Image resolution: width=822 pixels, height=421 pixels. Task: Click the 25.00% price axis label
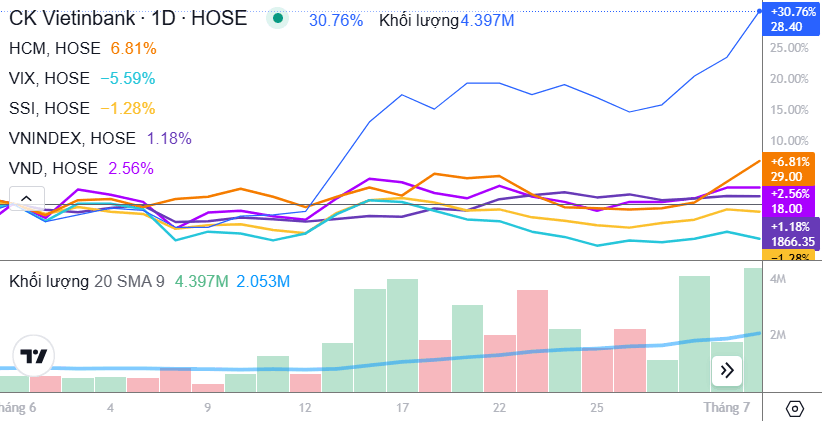coord(789,48)
